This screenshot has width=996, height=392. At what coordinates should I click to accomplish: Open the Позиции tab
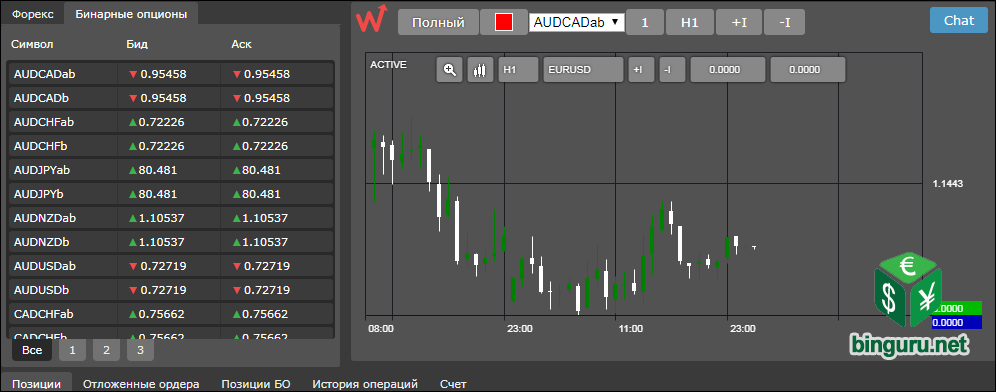pyautogui.click(x=36, y=384)
